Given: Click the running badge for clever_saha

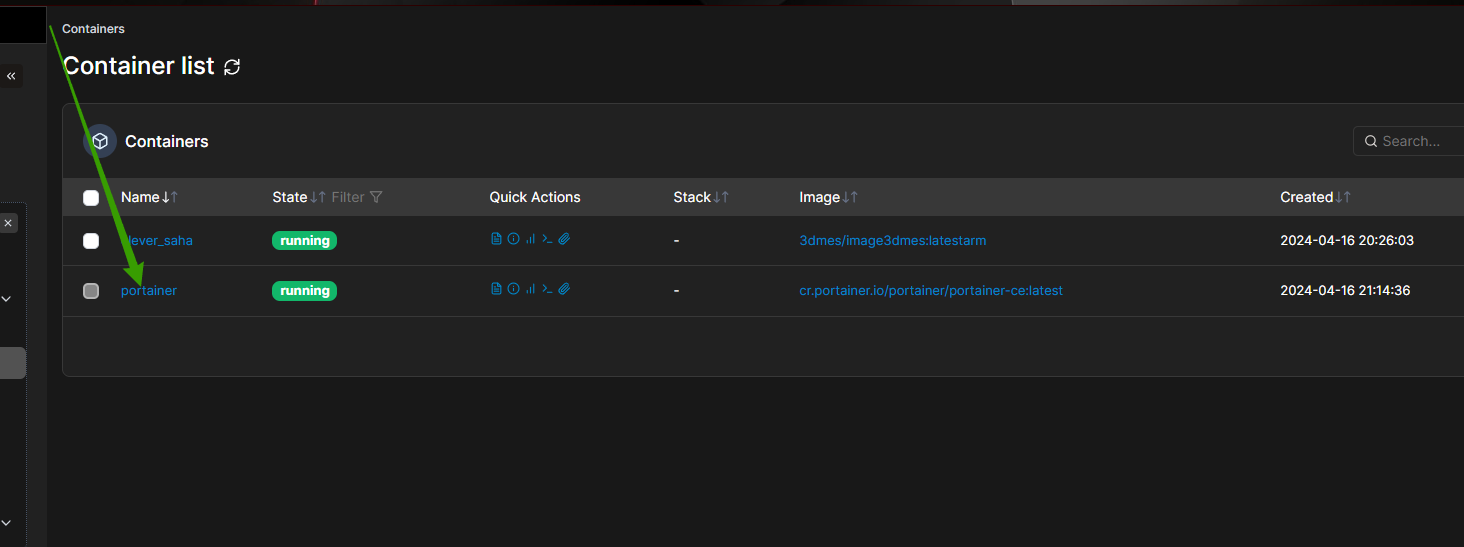Looking at the screenshot, I should coord(305,241).
